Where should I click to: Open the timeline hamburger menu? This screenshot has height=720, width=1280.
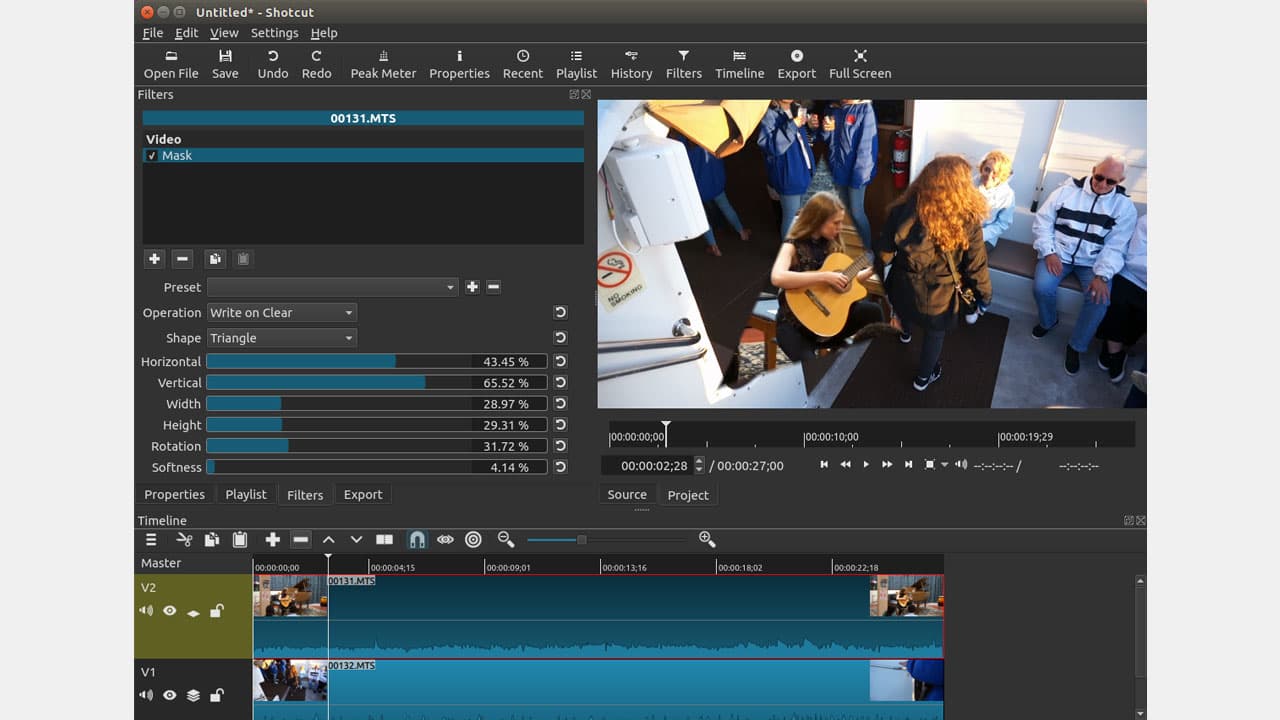tap(149, 539)
